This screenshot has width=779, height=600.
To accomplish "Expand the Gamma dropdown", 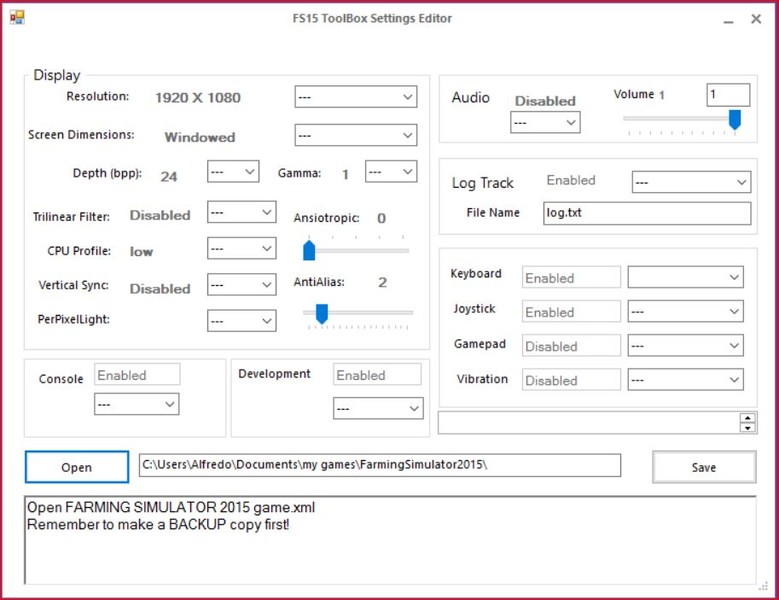I will tap(390, 172).
